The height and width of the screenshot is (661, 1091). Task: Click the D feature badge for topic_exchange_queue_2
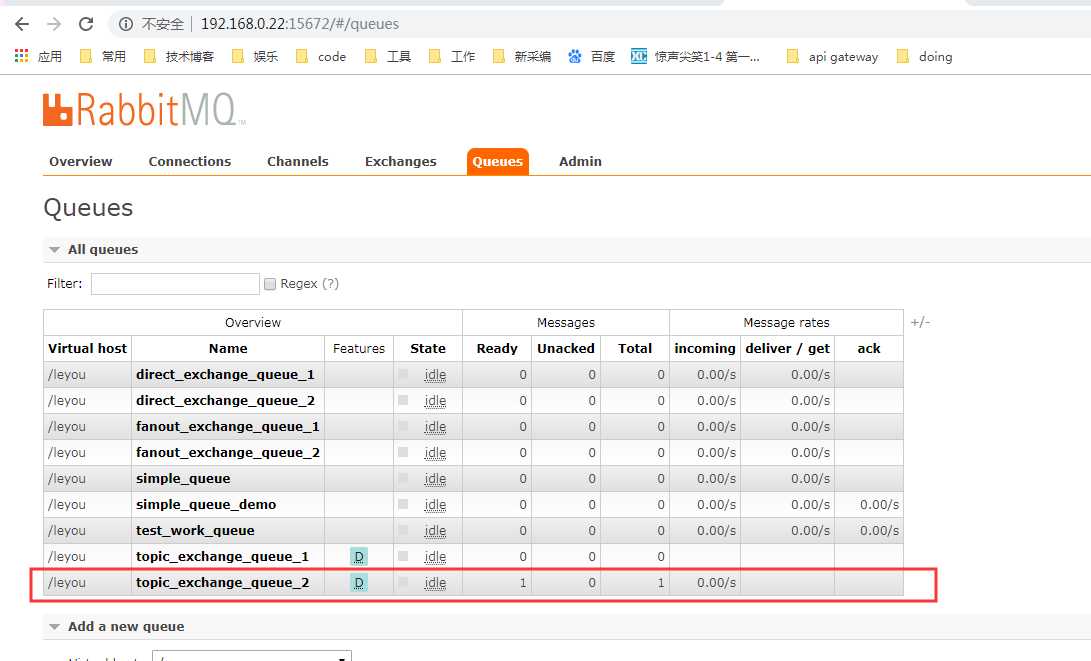click(x=359, y=583)
